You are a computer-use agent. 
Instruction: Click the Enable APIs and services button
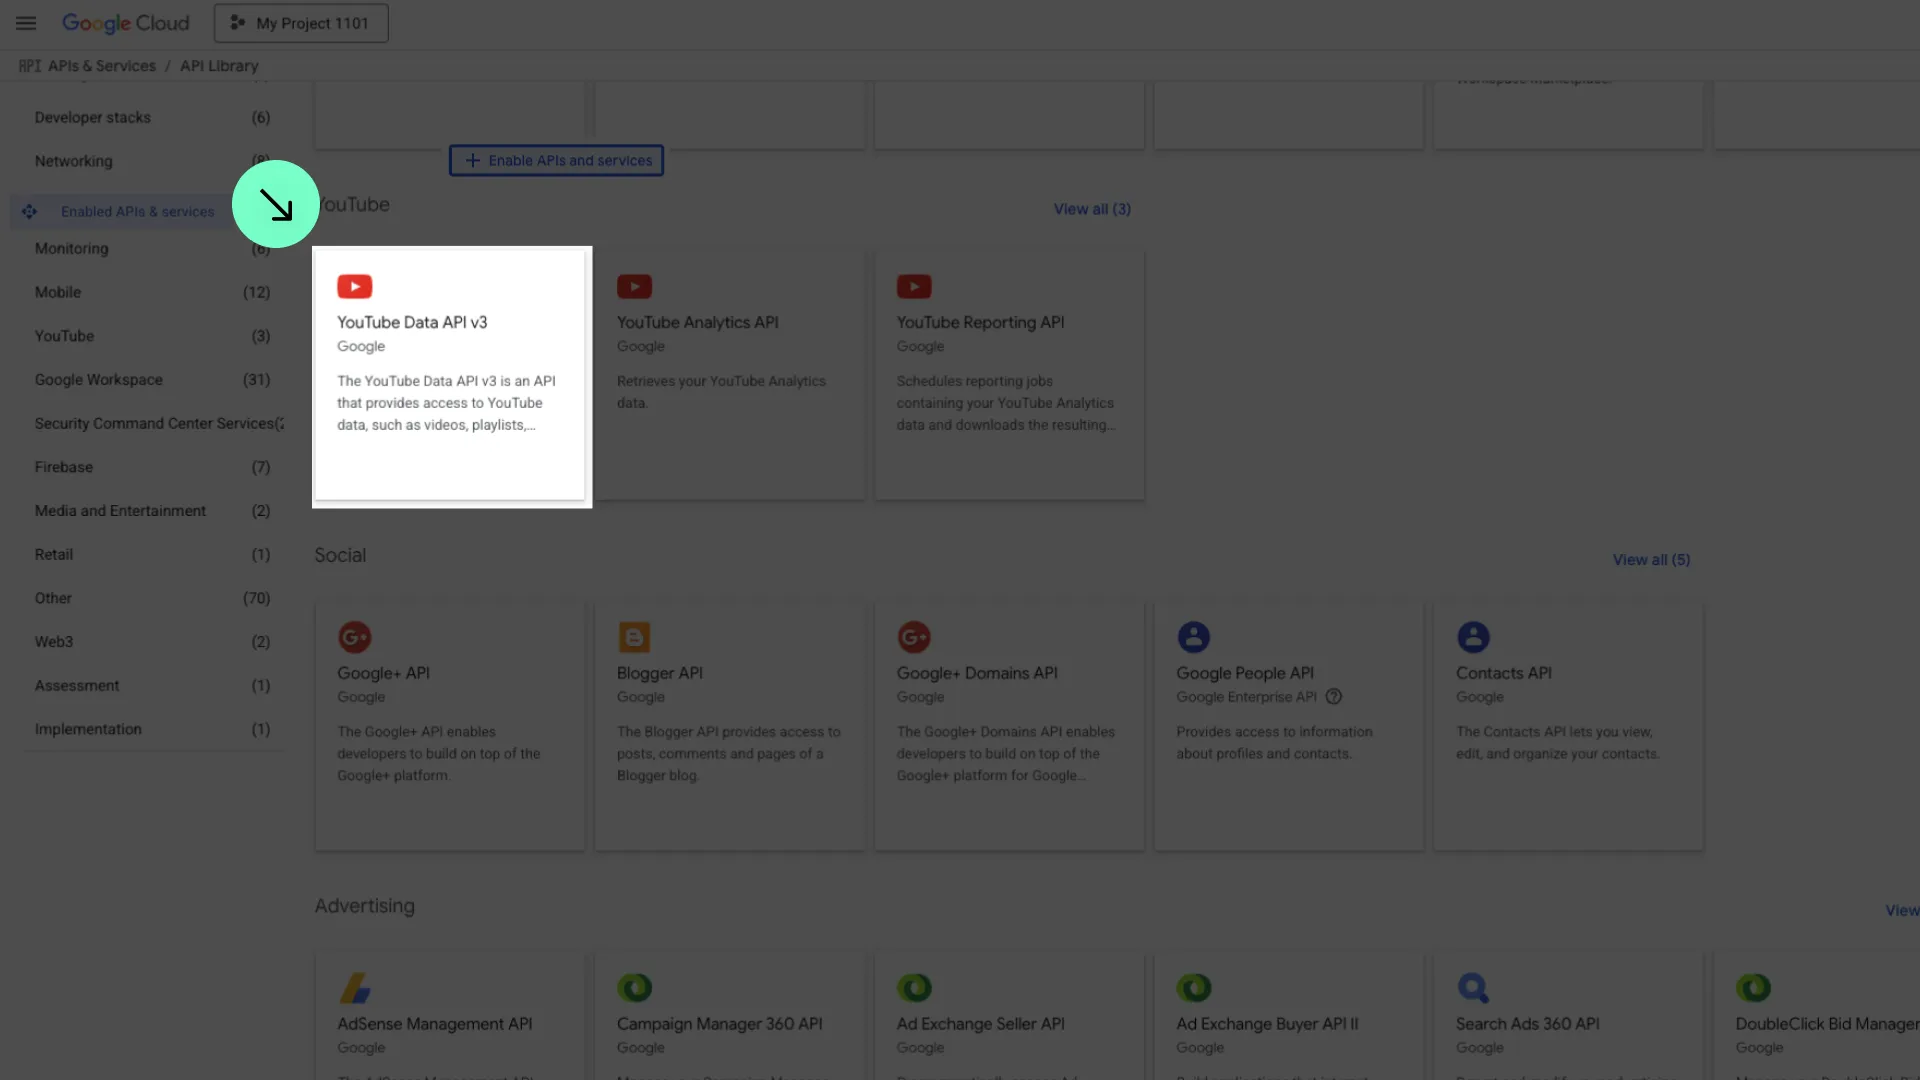(556, 160)
